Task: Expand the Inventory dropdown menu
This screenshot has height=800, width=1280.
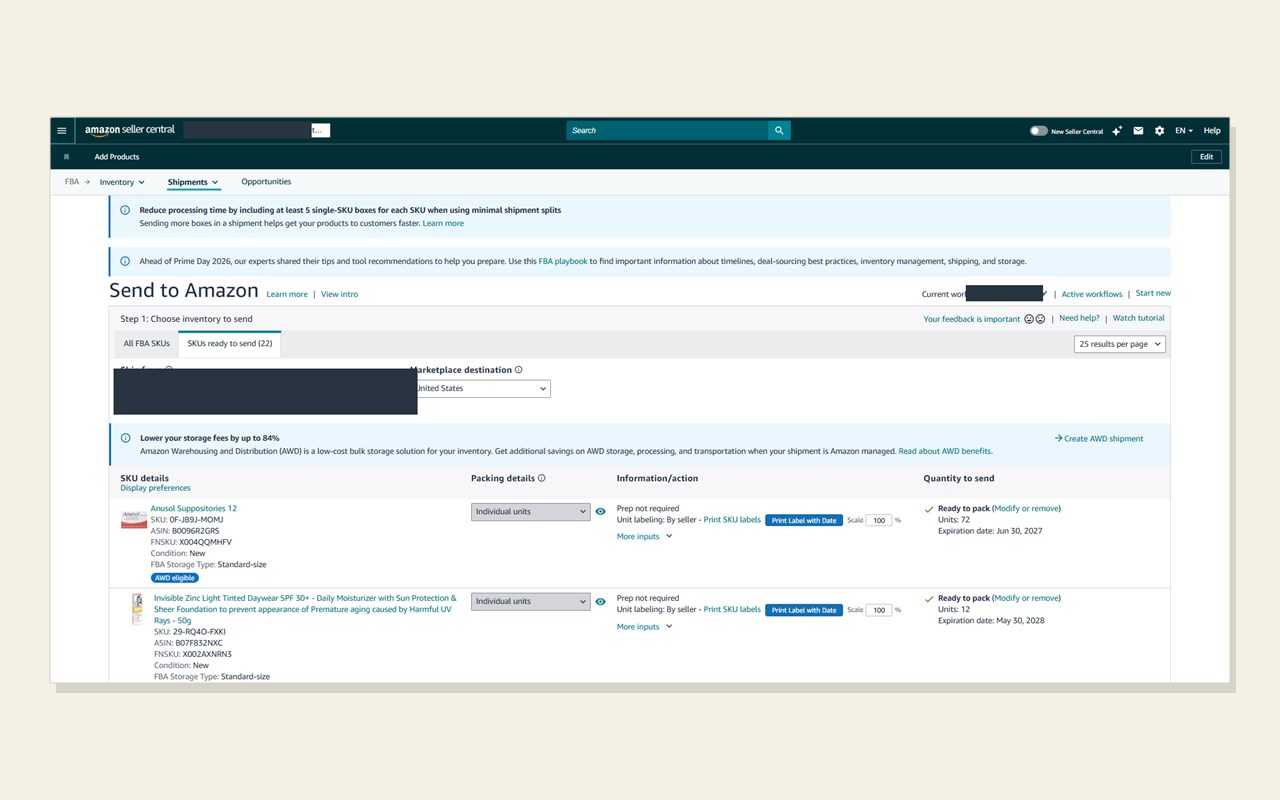Action: point(122,182)
